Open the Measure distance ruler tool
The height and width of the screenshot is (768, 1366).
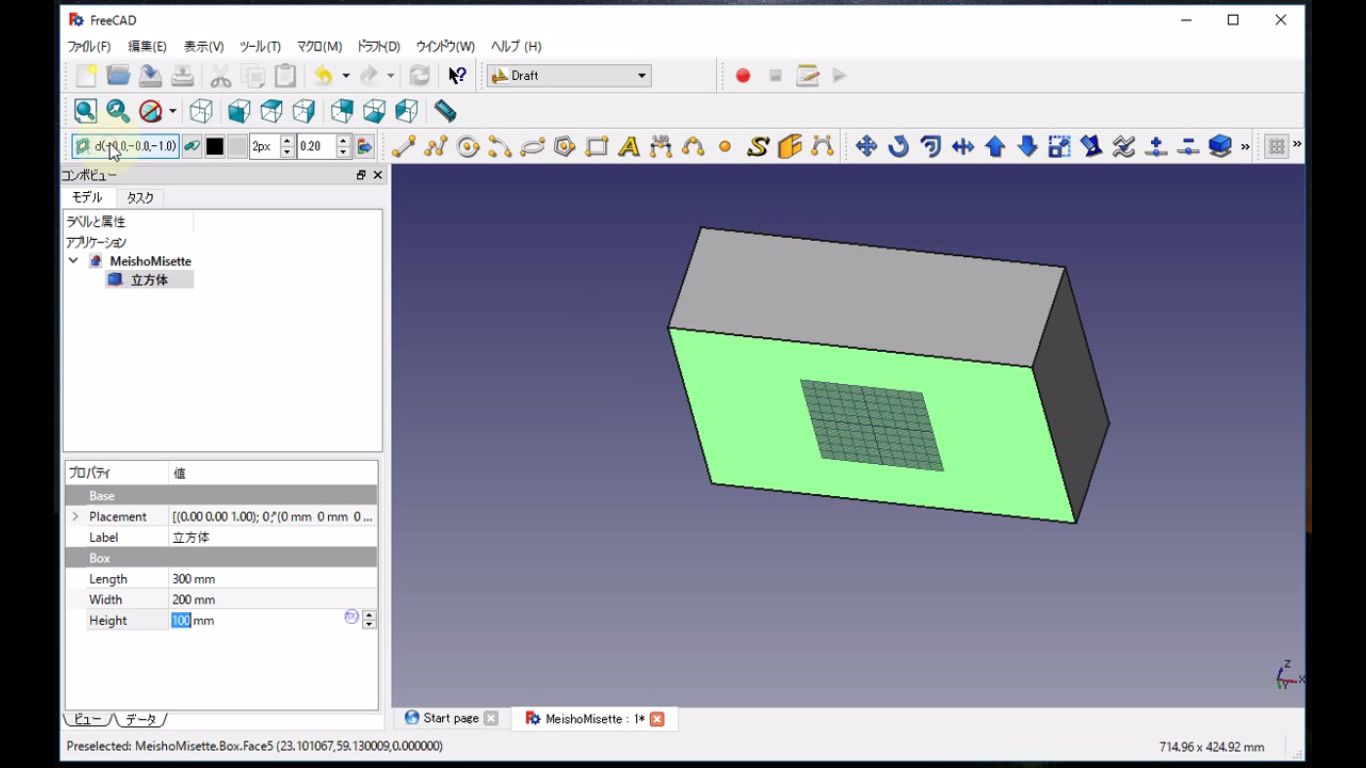point(446,111)
